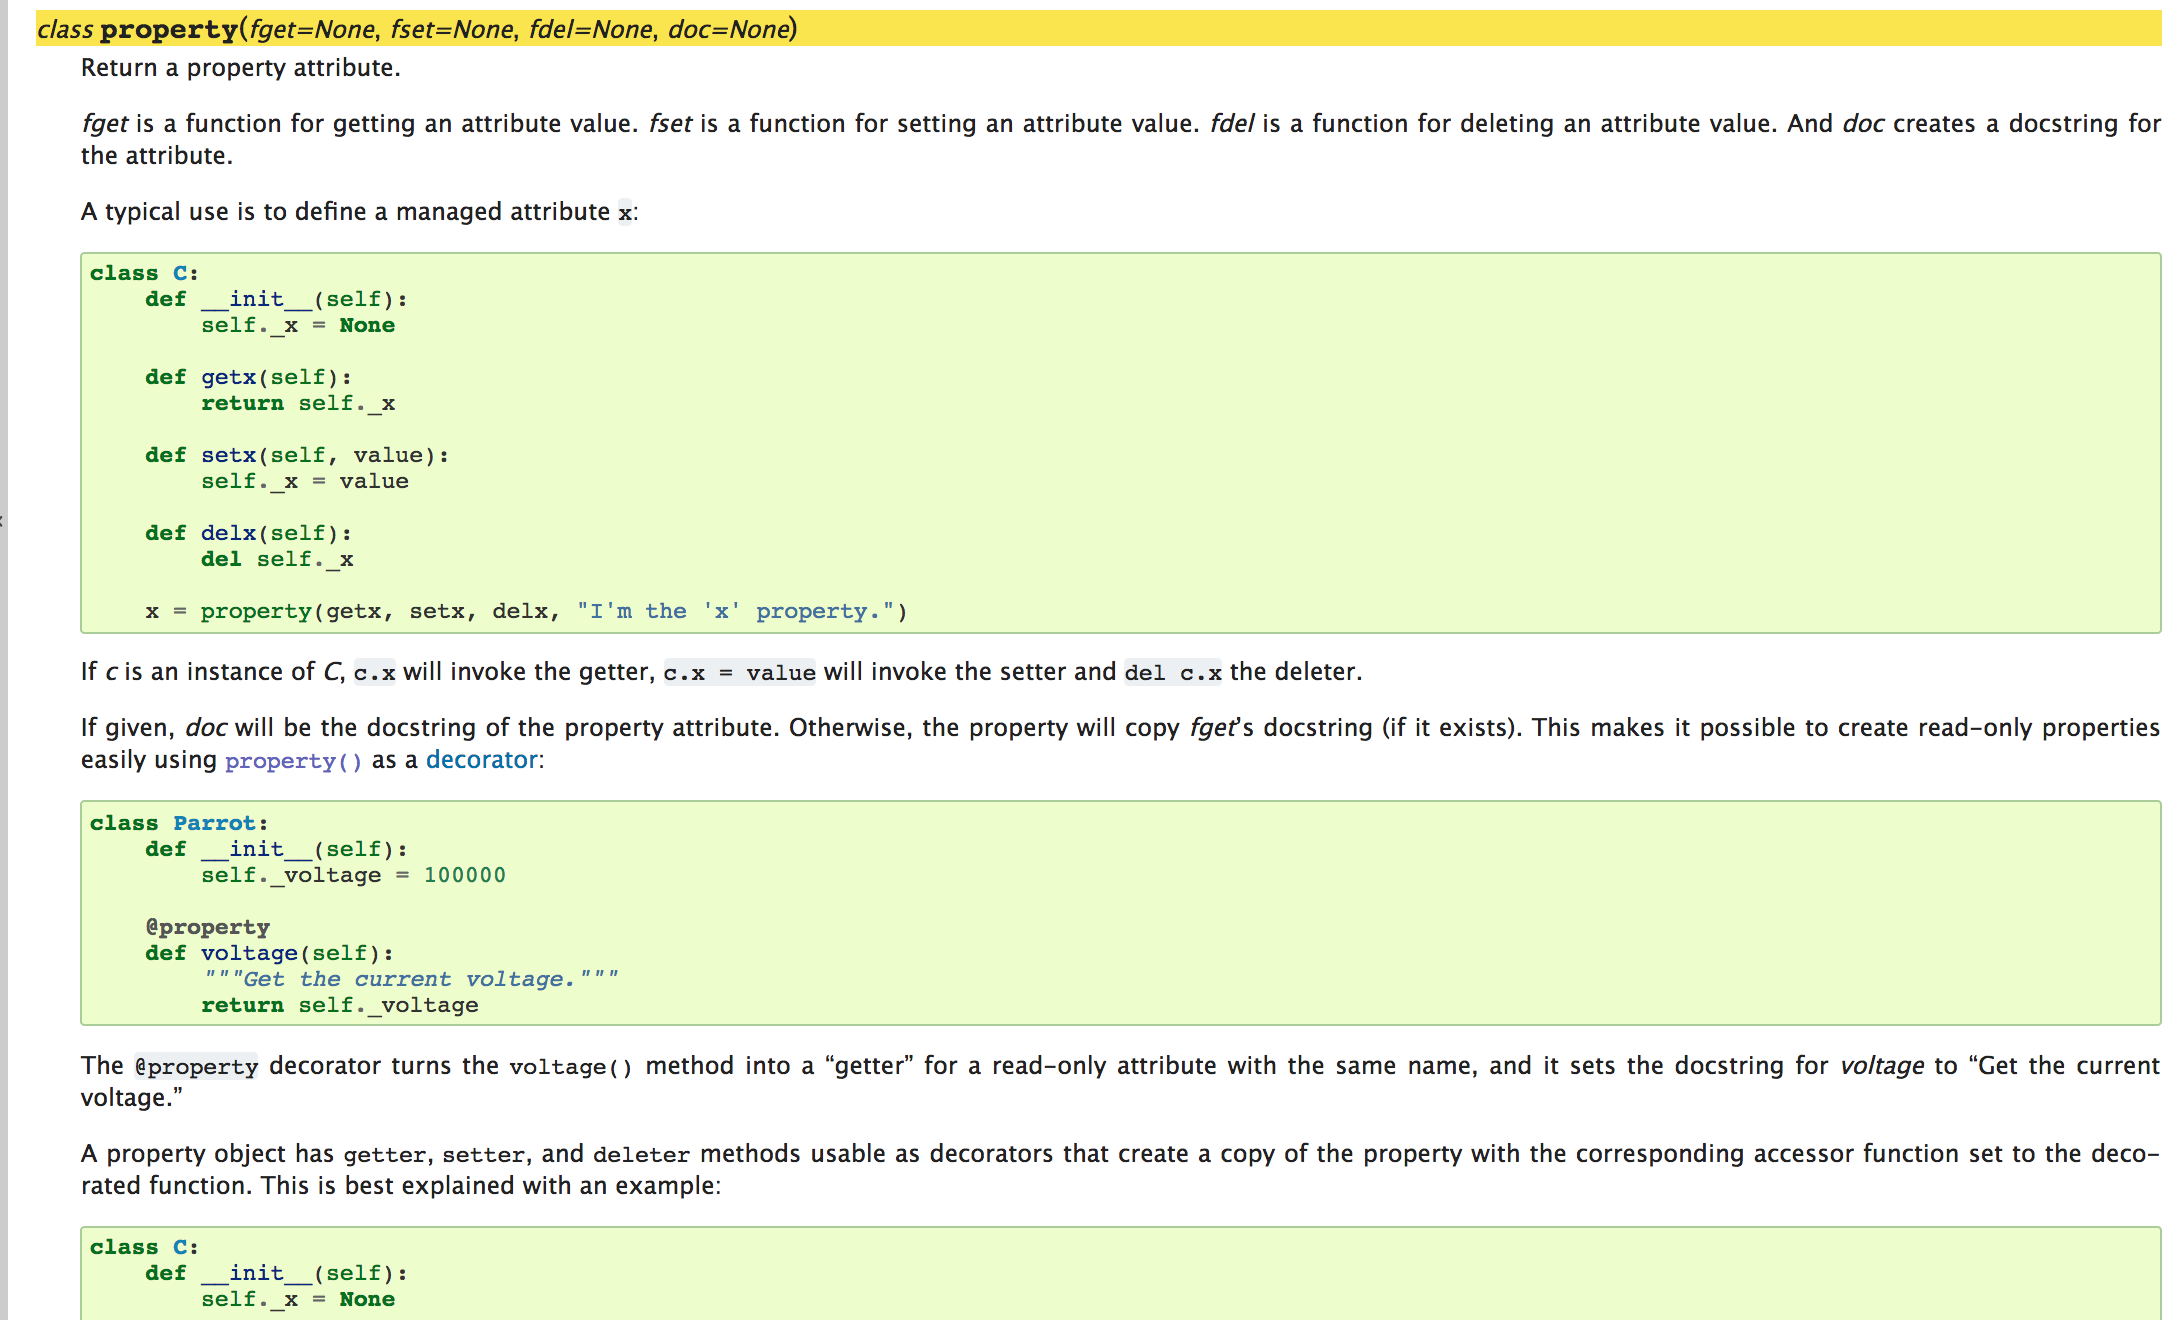Viewport: 2174px width, 1320px height.
Task: Click the inline 'del c.x' code snippet
Action: (1173, 673)
